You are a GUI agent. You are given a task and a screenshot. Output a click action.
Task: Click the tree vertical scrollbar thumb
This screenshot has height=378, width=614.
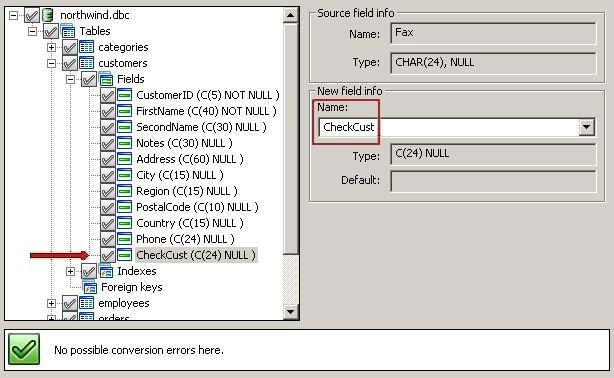(x=290, y=139)
